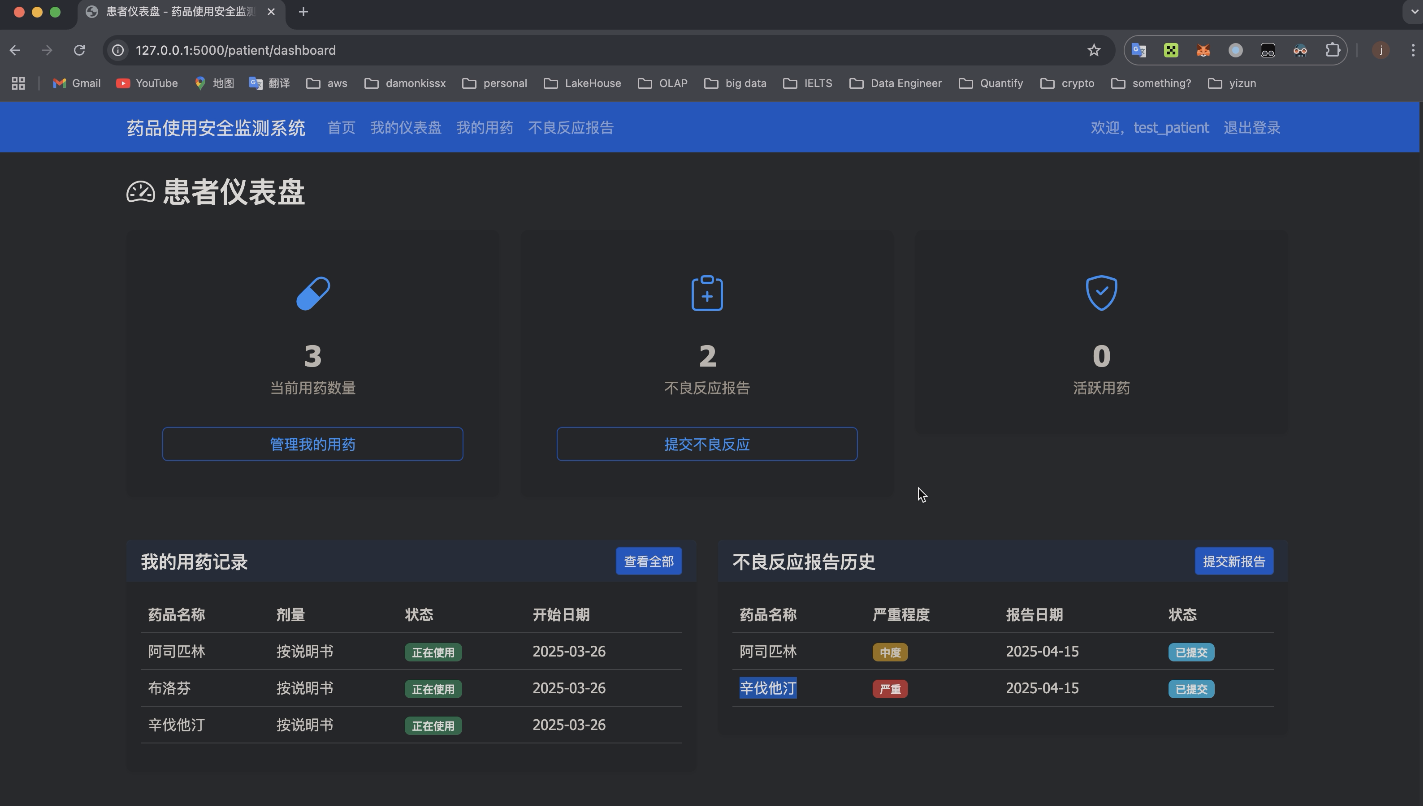Viewport: 1423px width, 806px height.
Task: Click the shield checkmark icon above 活跃用药
Action: 1101,293
